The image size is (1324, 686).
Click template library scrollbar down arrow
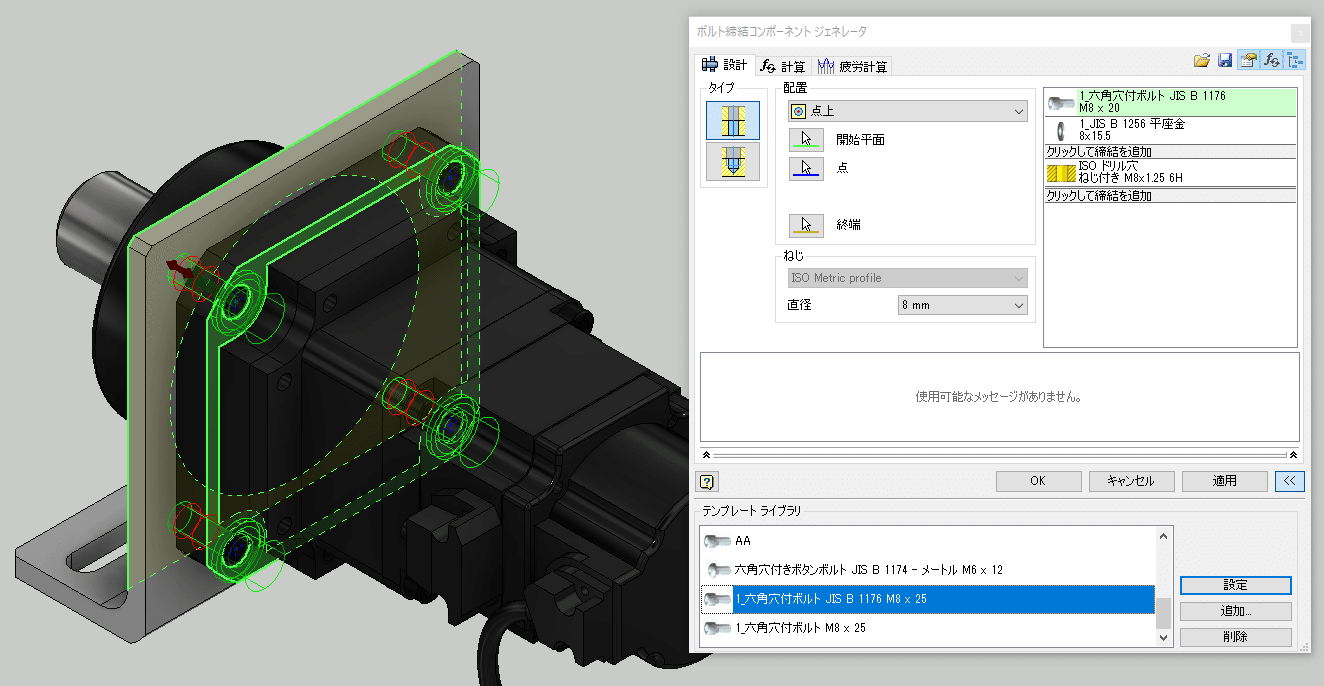point(1163,637)
